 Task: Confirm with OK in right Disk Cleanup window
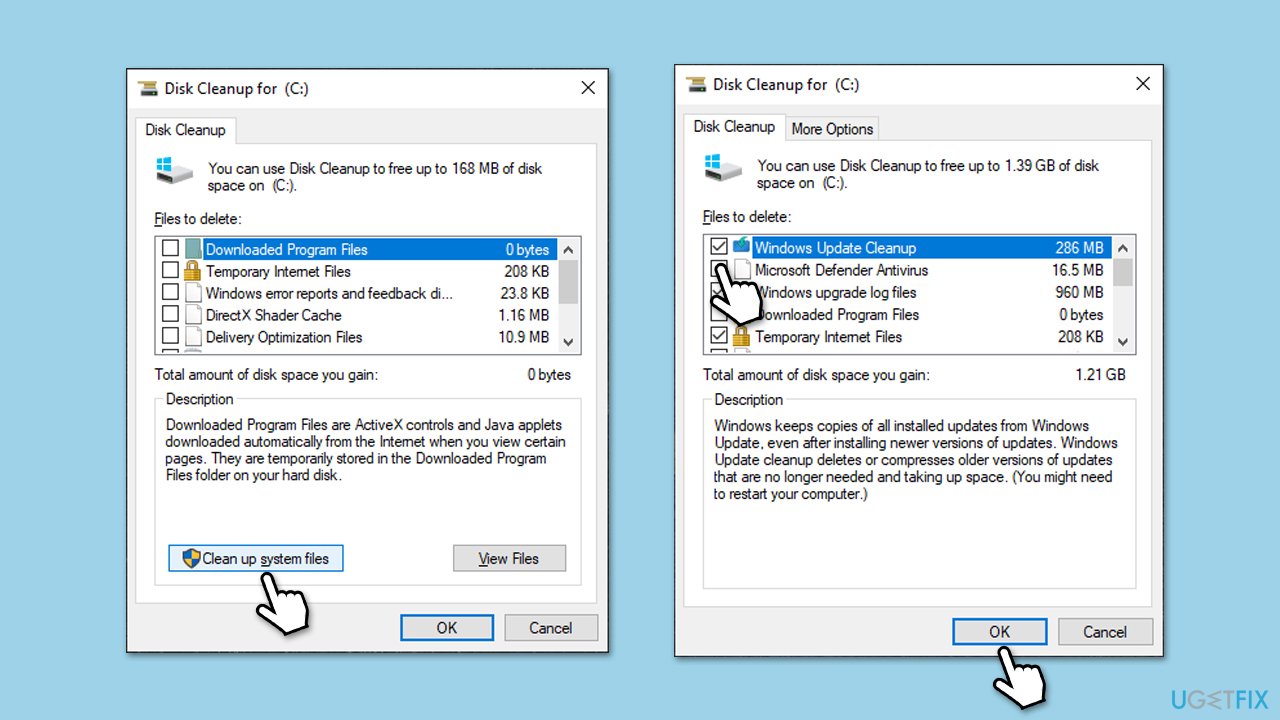1000,632
